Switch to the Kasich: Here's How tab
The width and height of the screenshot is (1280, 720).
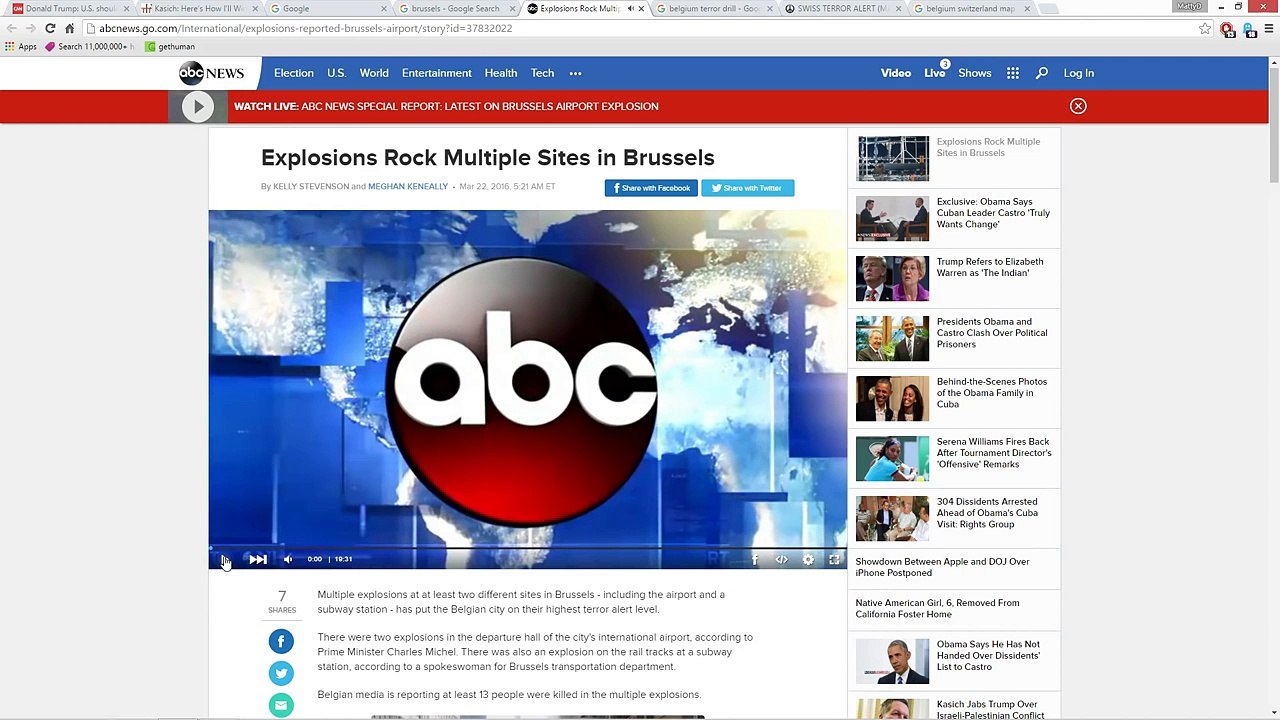coord(197,9)
